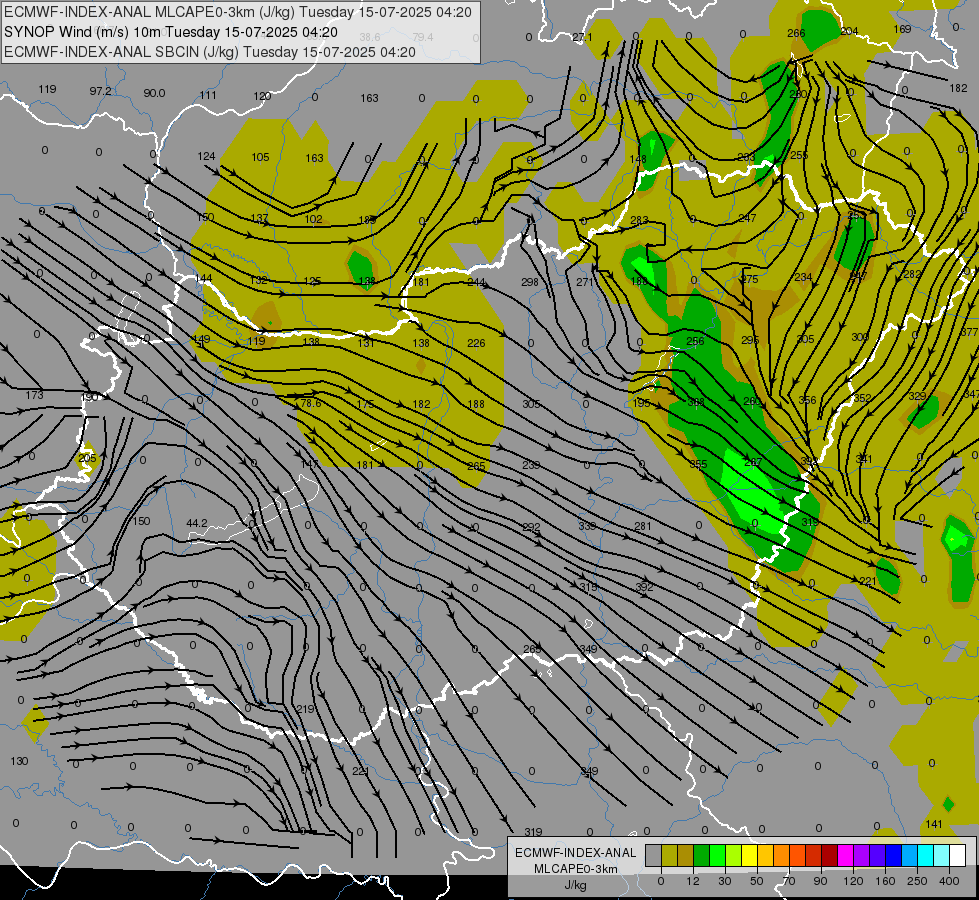979x900 pixels.
Task: Click the legend scale label '12'
Action: click(693, 881)
